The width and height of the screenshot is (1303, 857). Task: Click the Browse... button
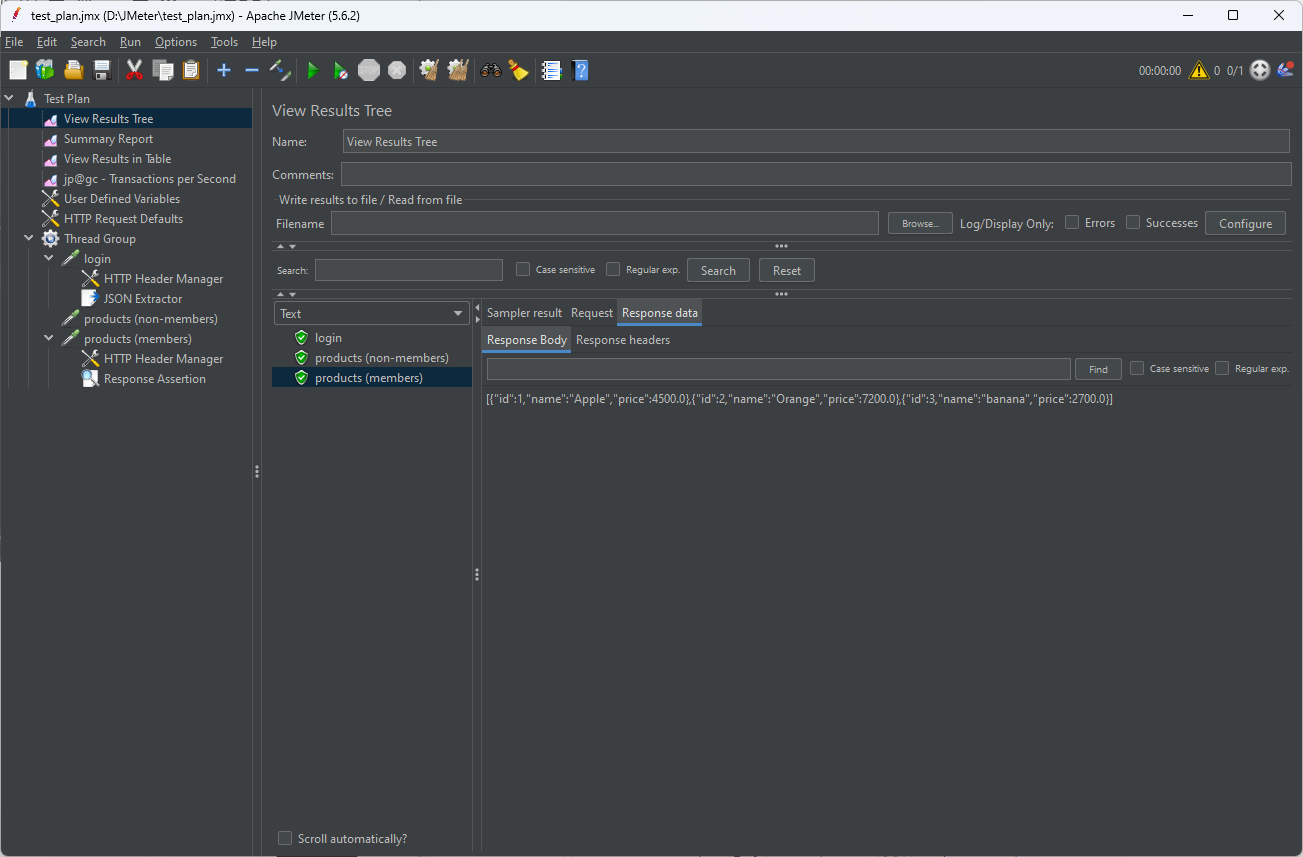tap(920, 223)
